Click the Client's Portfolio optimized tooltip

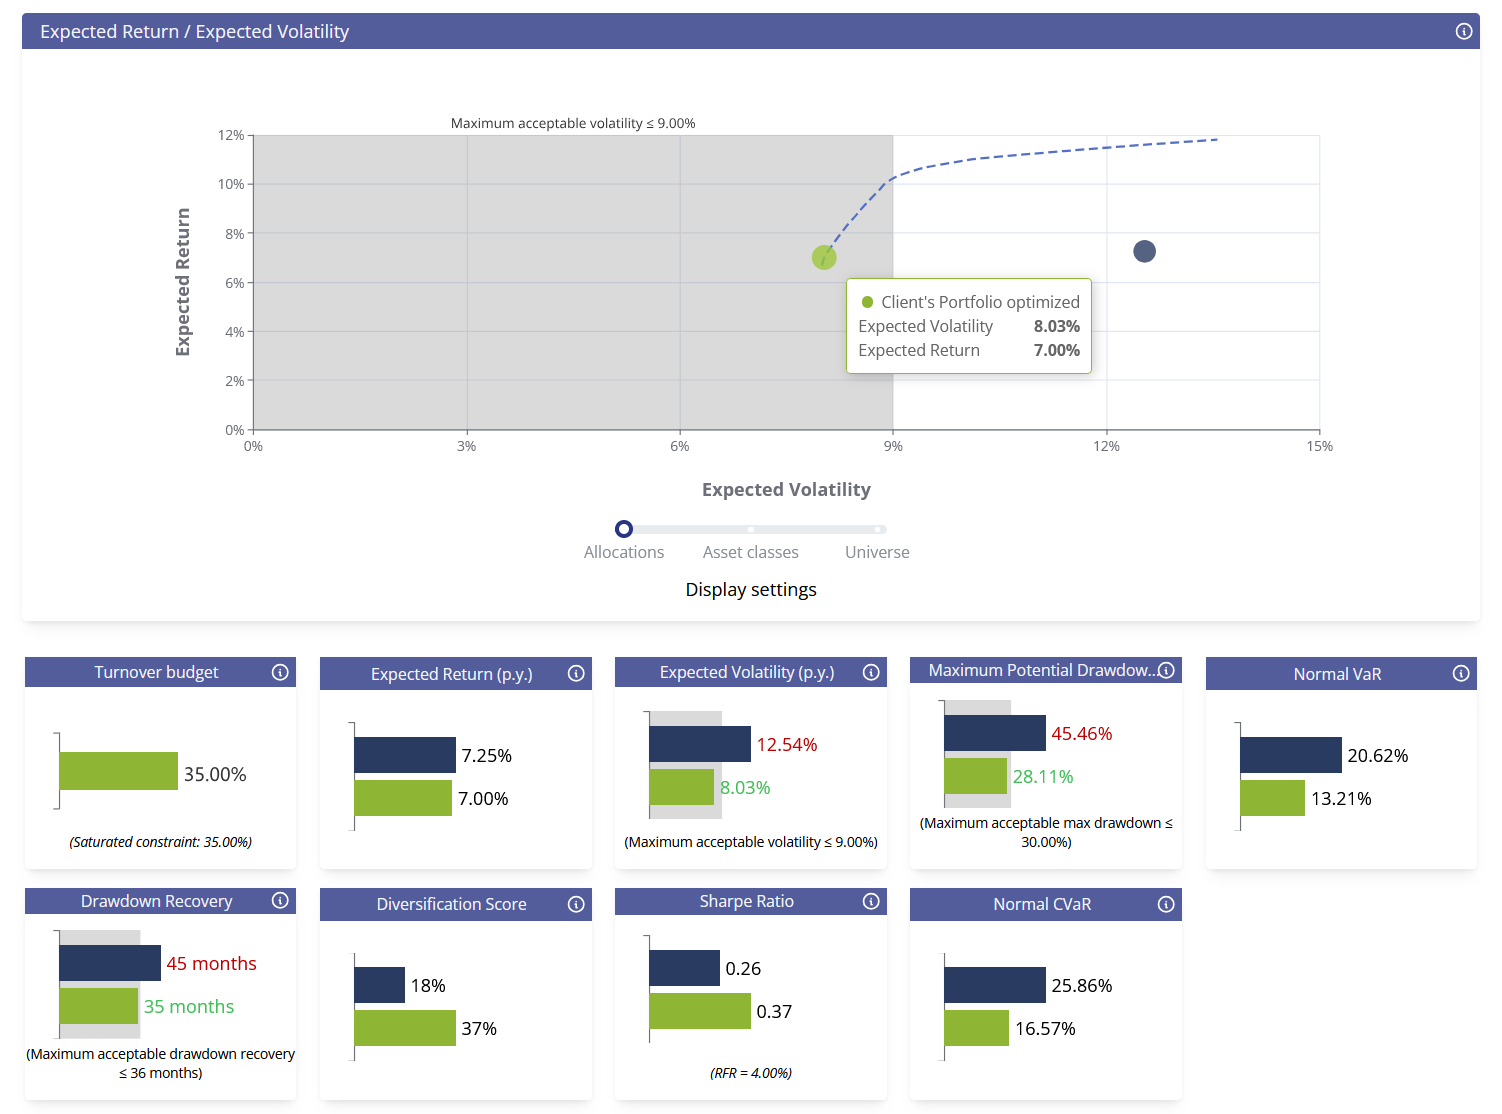click(x=968, y=325)
